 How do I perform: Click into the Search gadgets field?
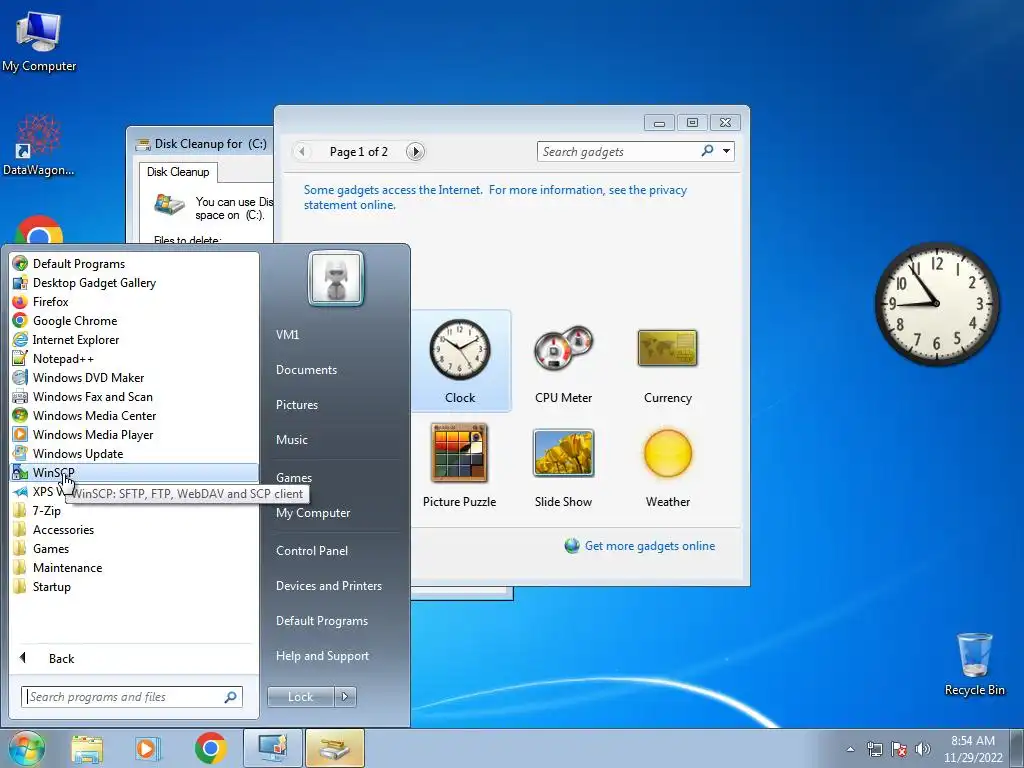(x=618, y=152)
